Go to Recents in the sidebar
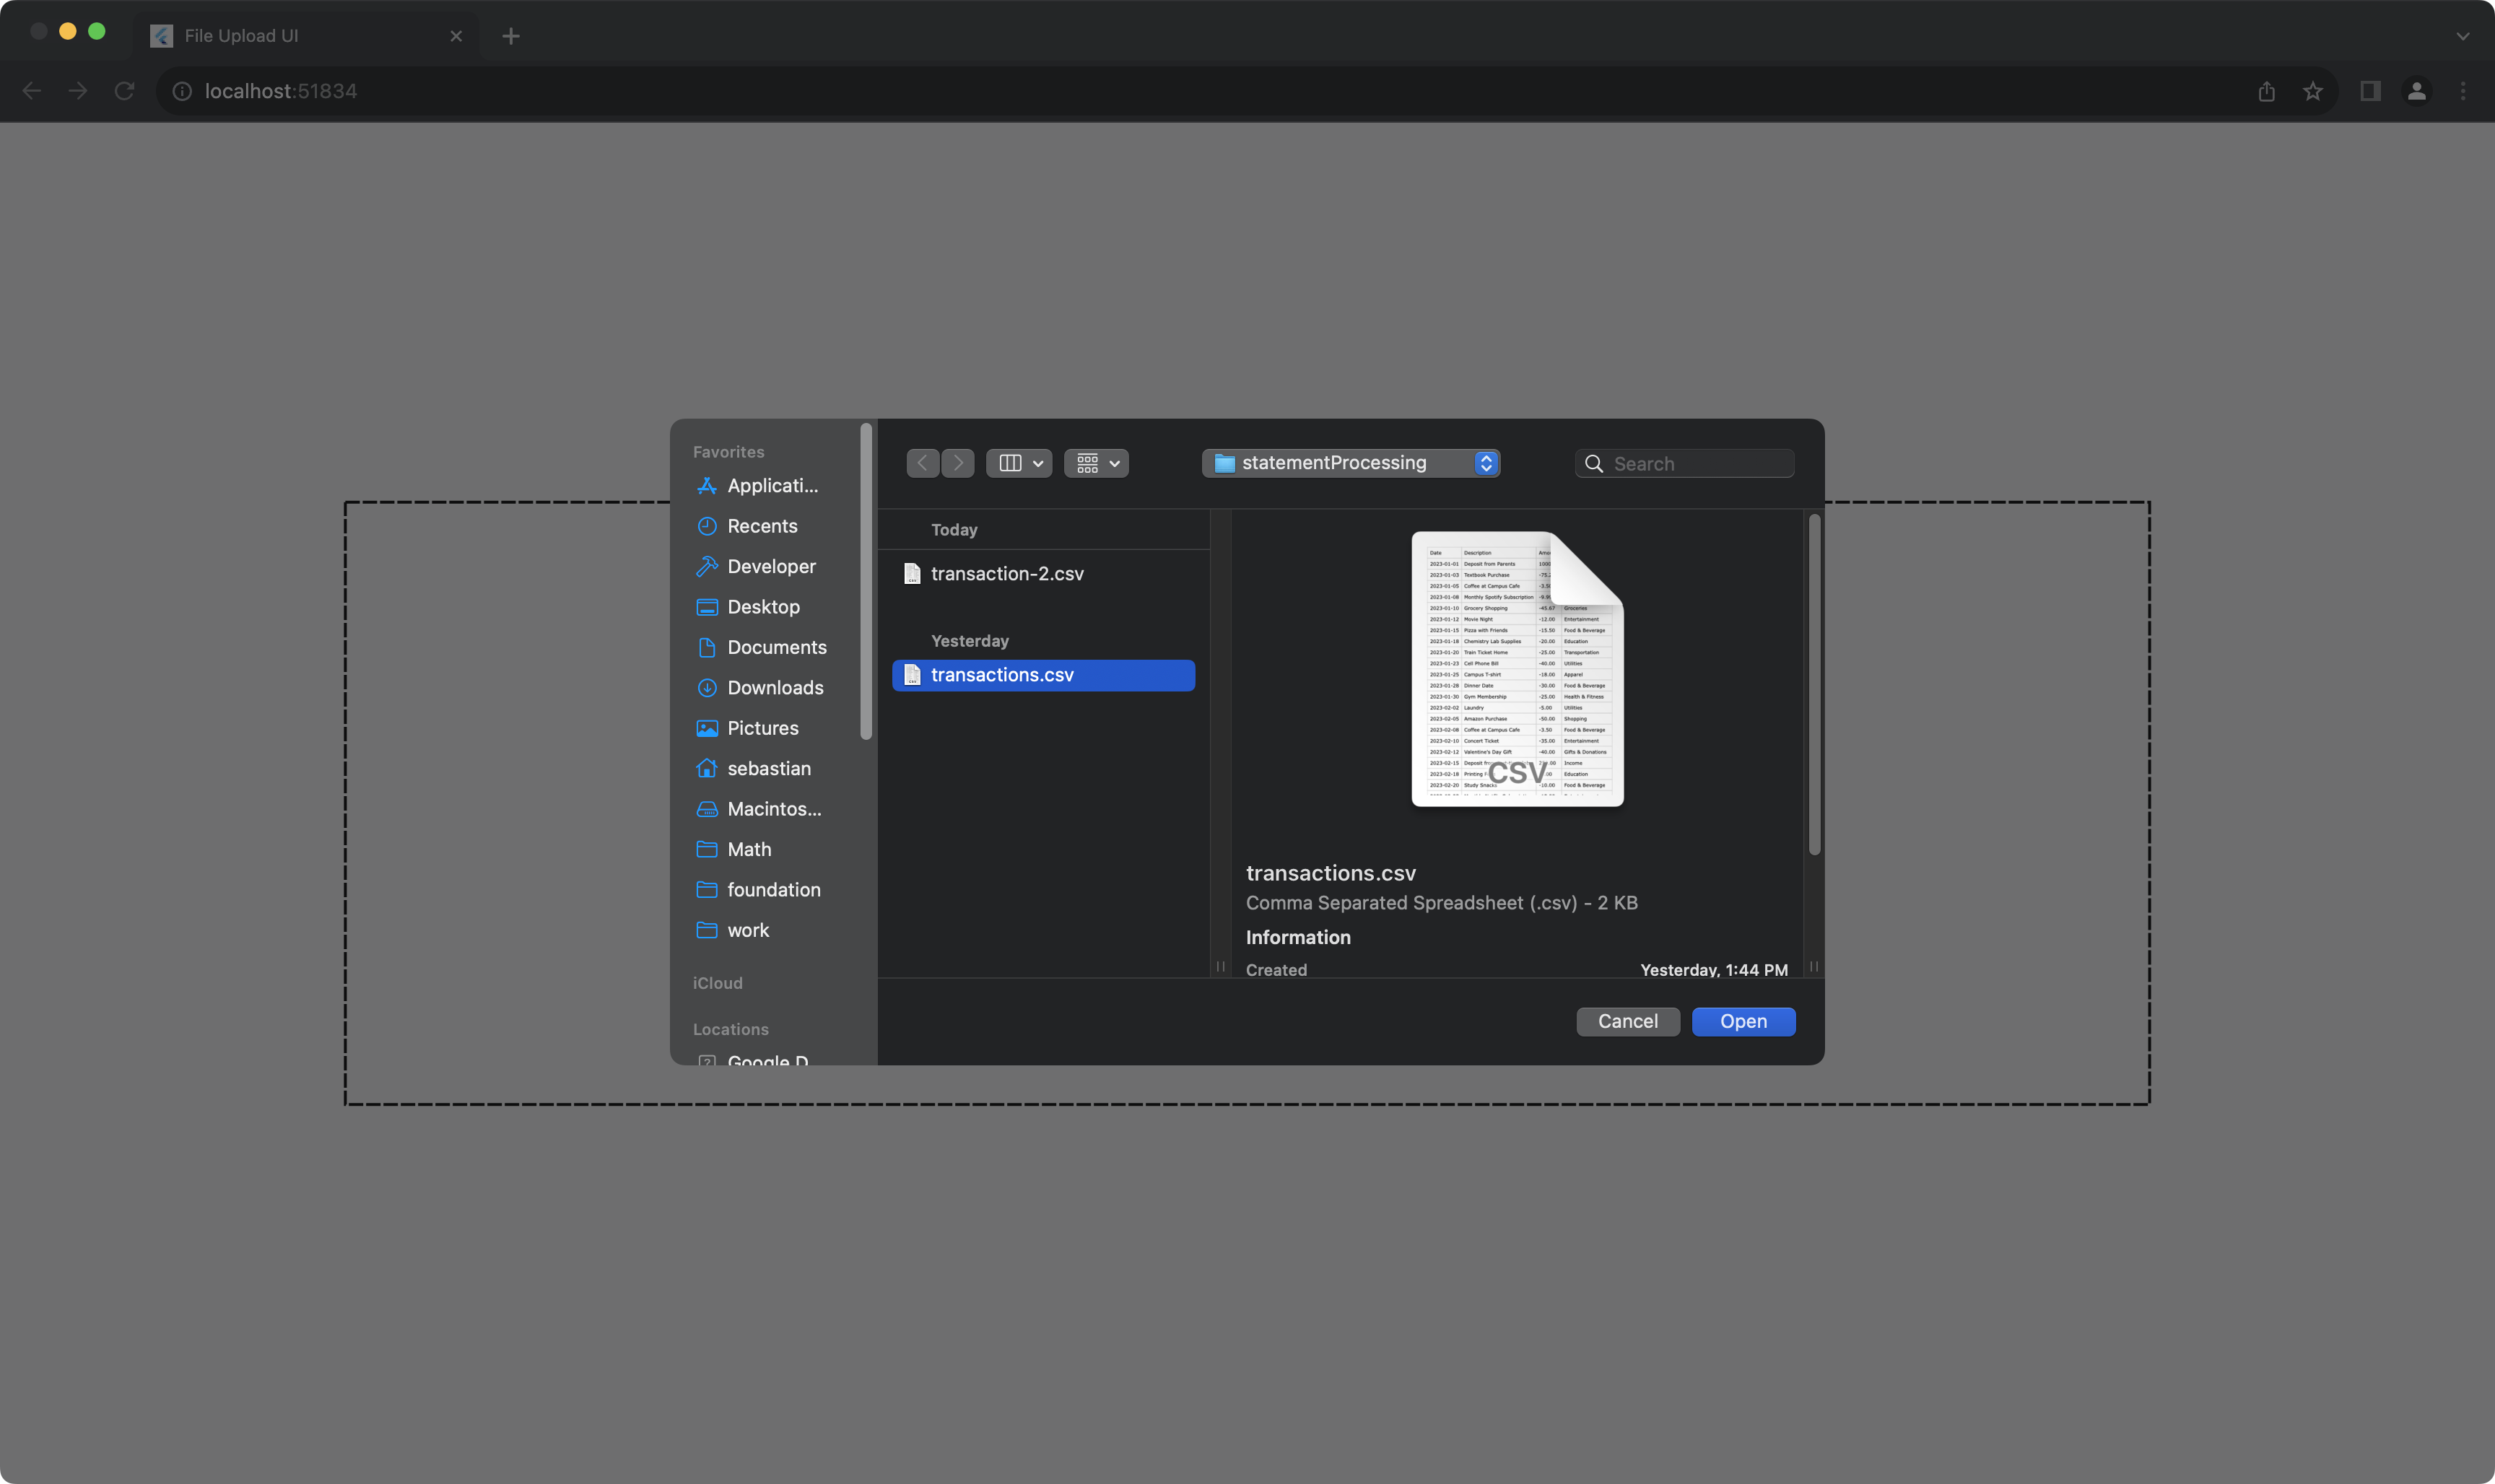The height and width of the screenshot is (1484, 2495). [761, 526]
